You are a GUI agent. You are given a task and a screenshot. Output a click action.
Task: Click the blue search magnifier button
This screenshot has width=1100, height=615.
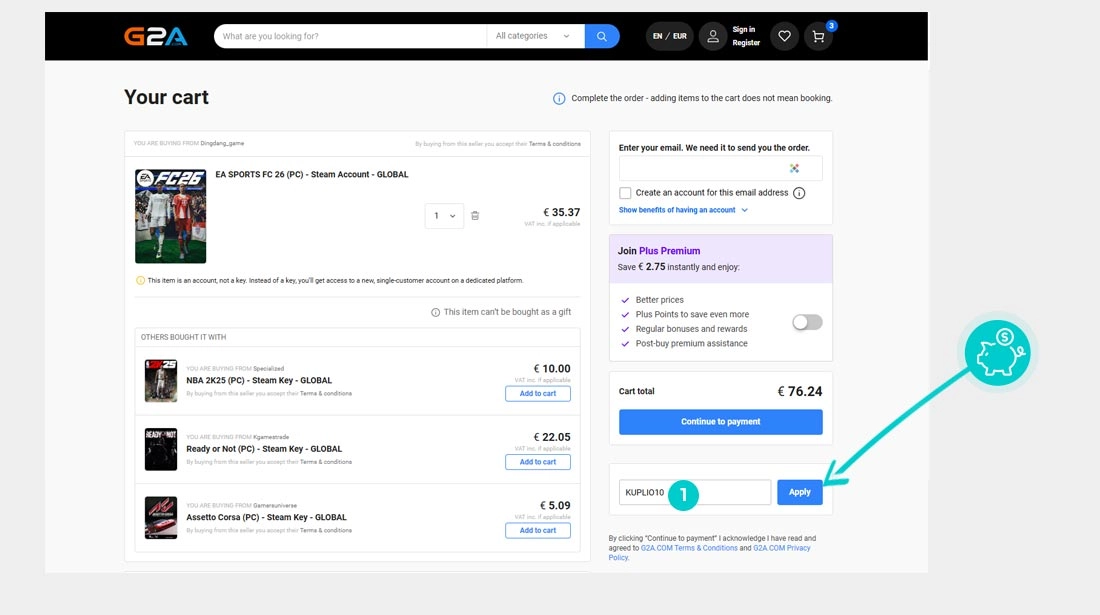pos(602,37)
